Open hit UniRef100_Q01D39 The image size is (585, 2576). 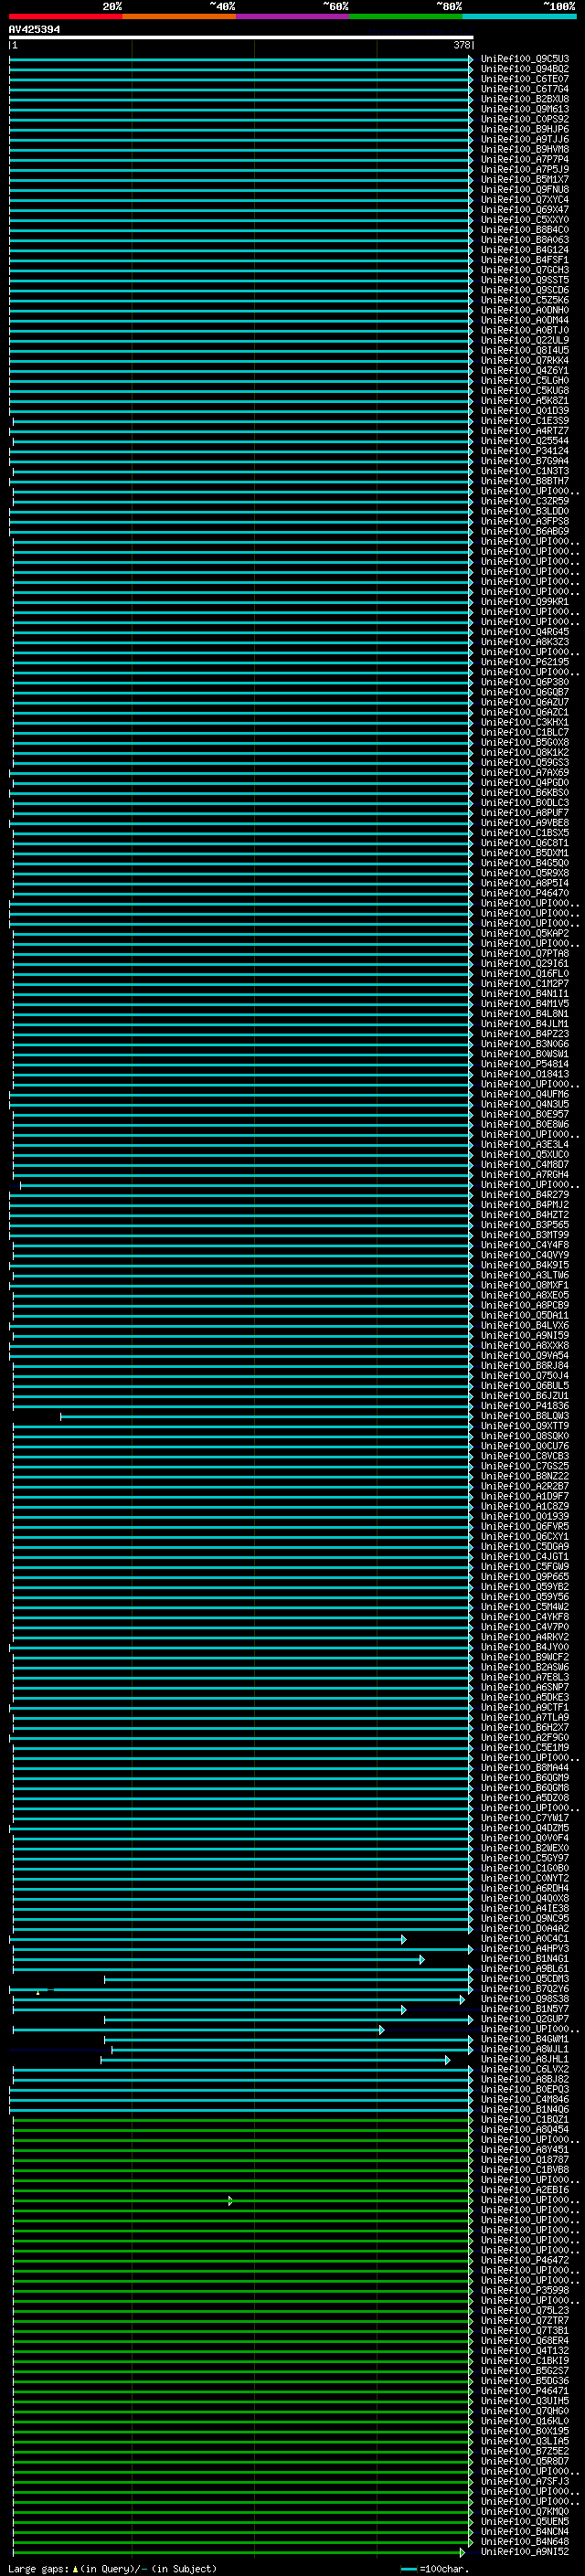pos(525,411)
